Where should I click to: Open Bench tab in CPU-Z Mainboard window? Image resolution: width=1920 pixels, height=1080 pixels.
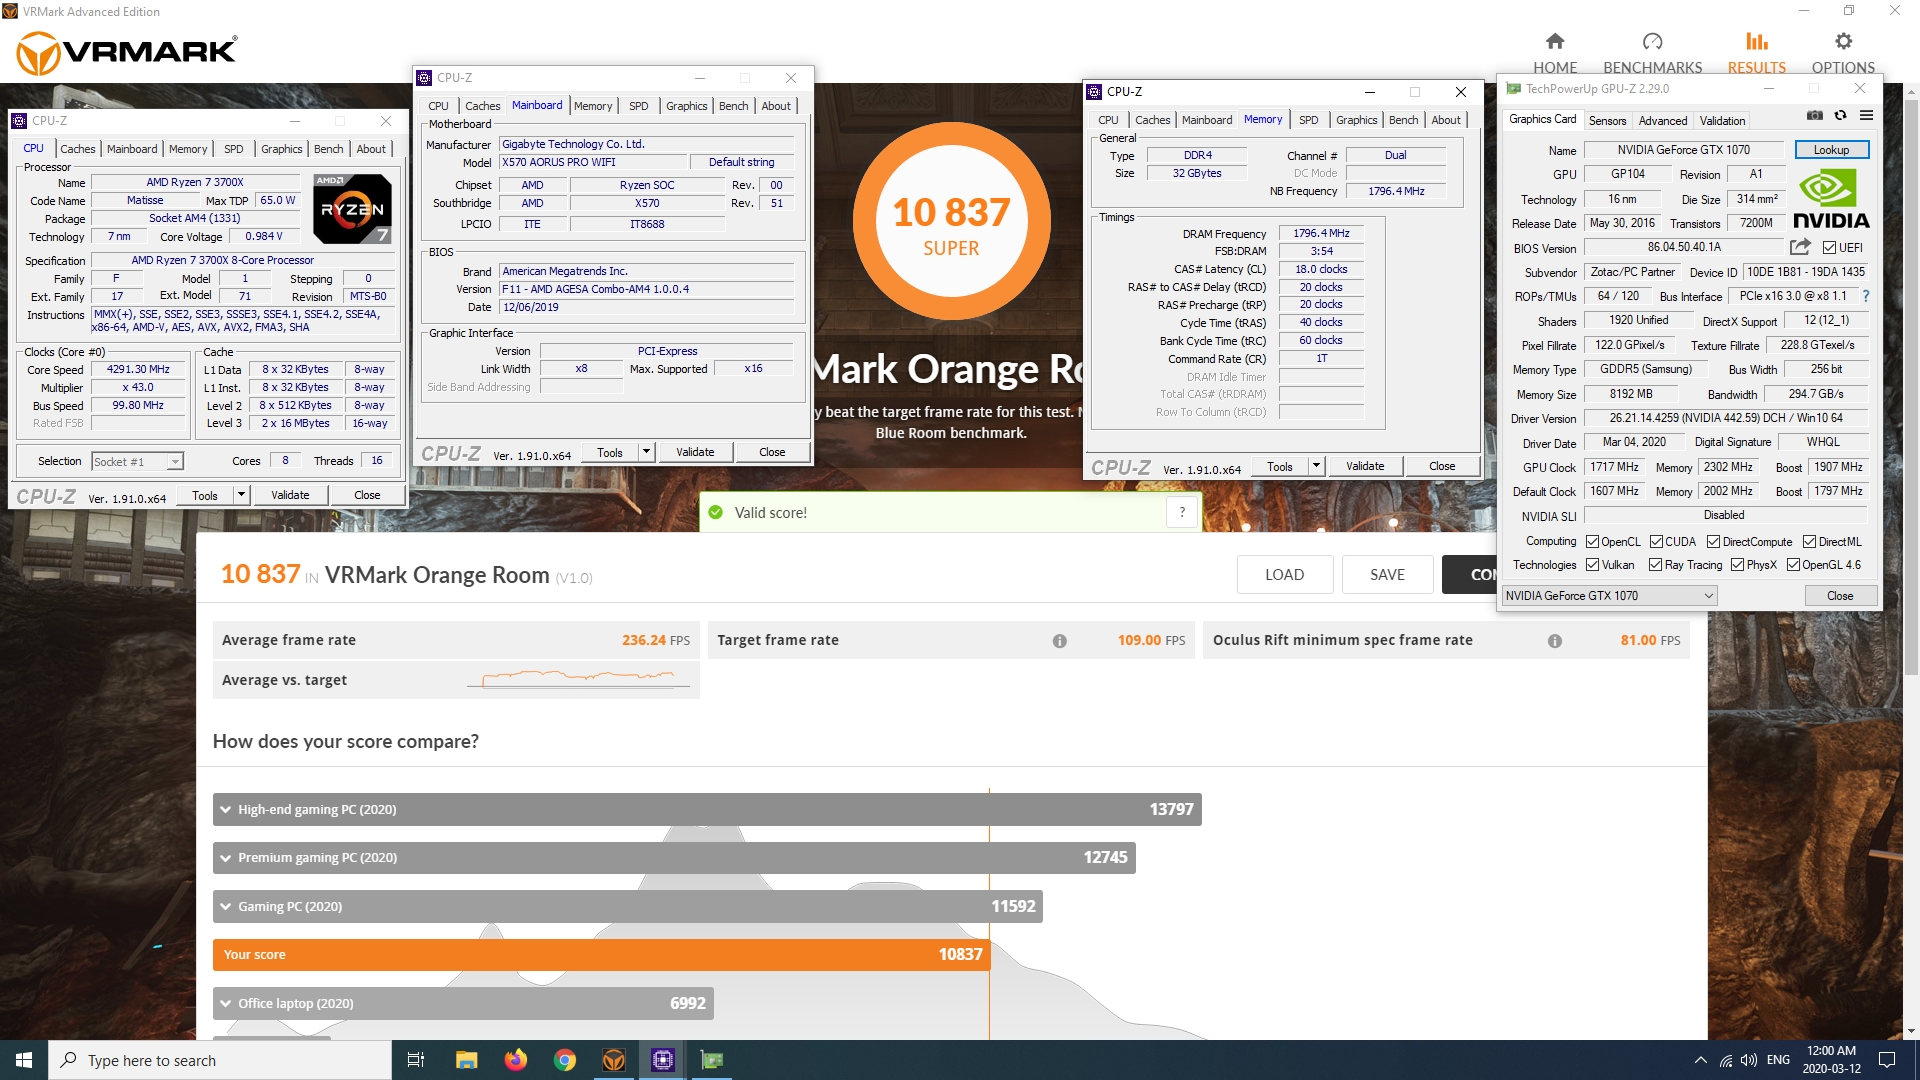(x=733, y=106)
